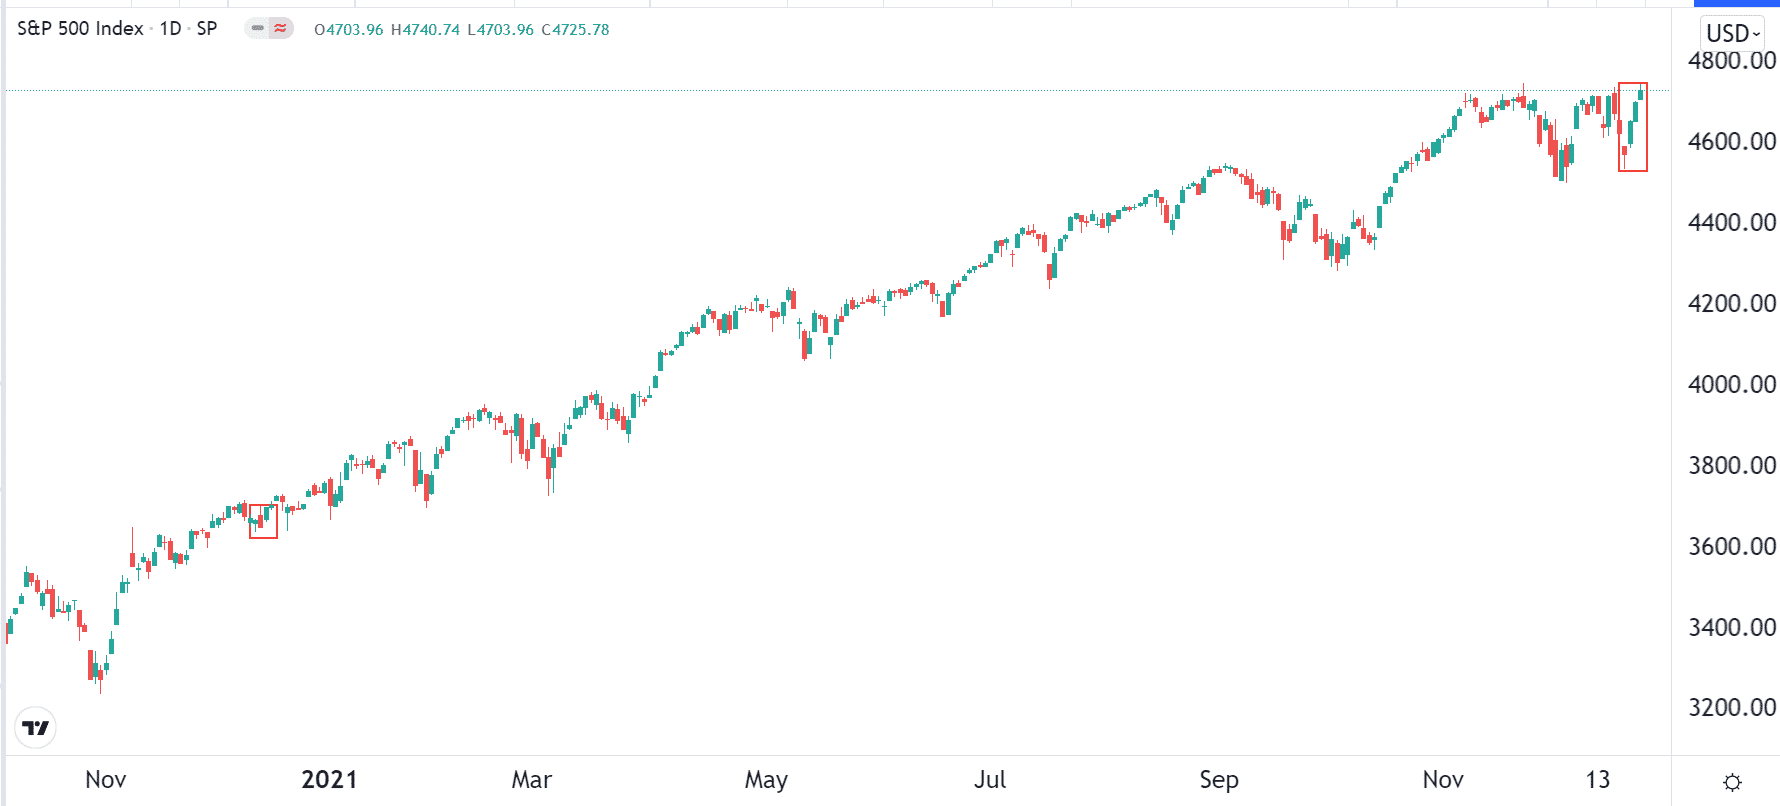Click the gray pill market status icon
Viewport: 1780px width, 806px height.
click(x=258, y=29)
